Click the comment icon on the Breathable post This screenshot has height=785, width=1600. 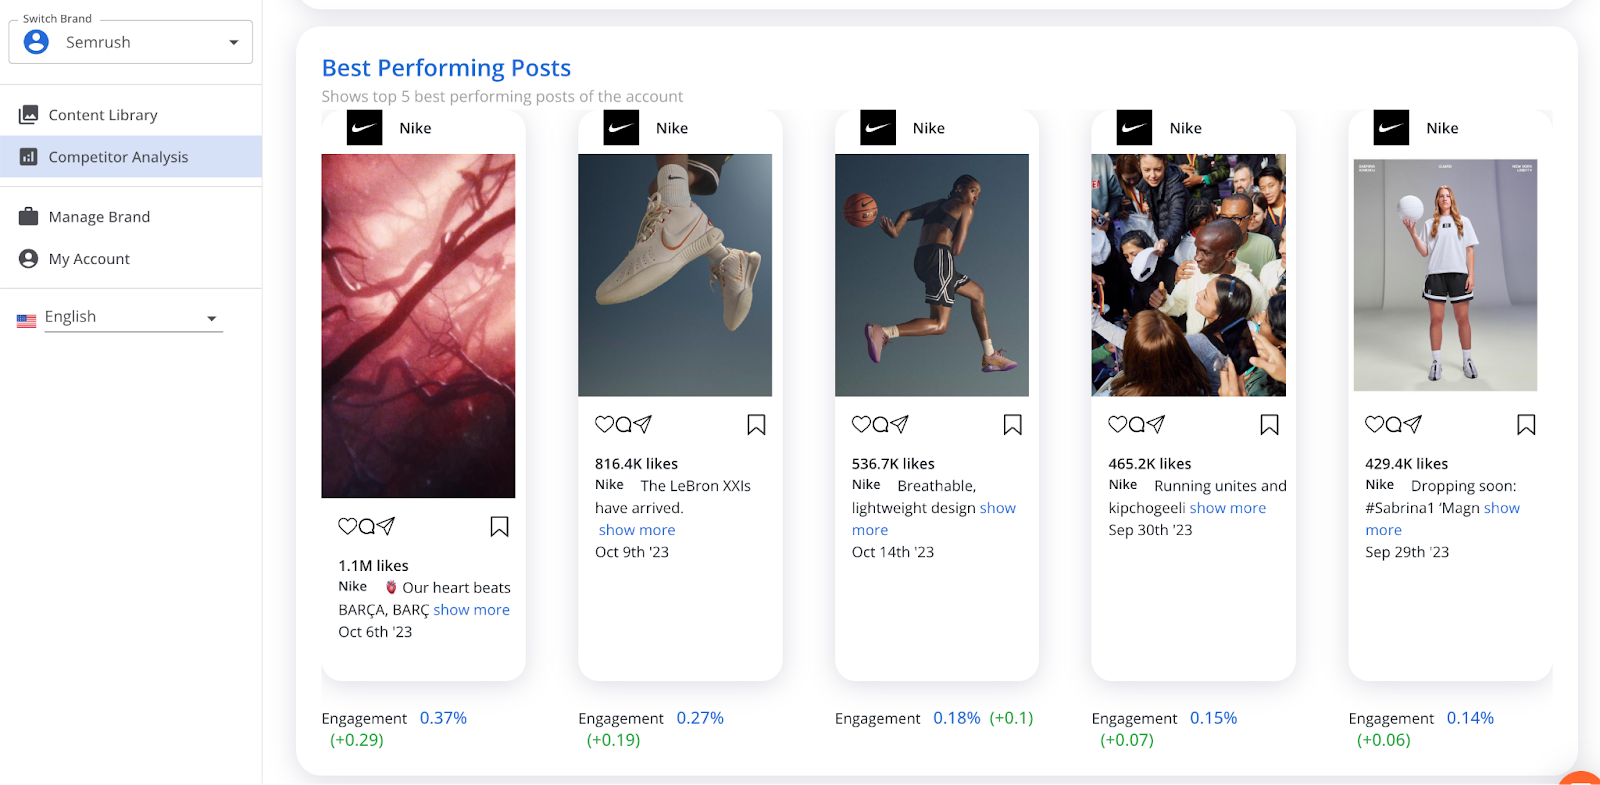(x=880, y=424)
